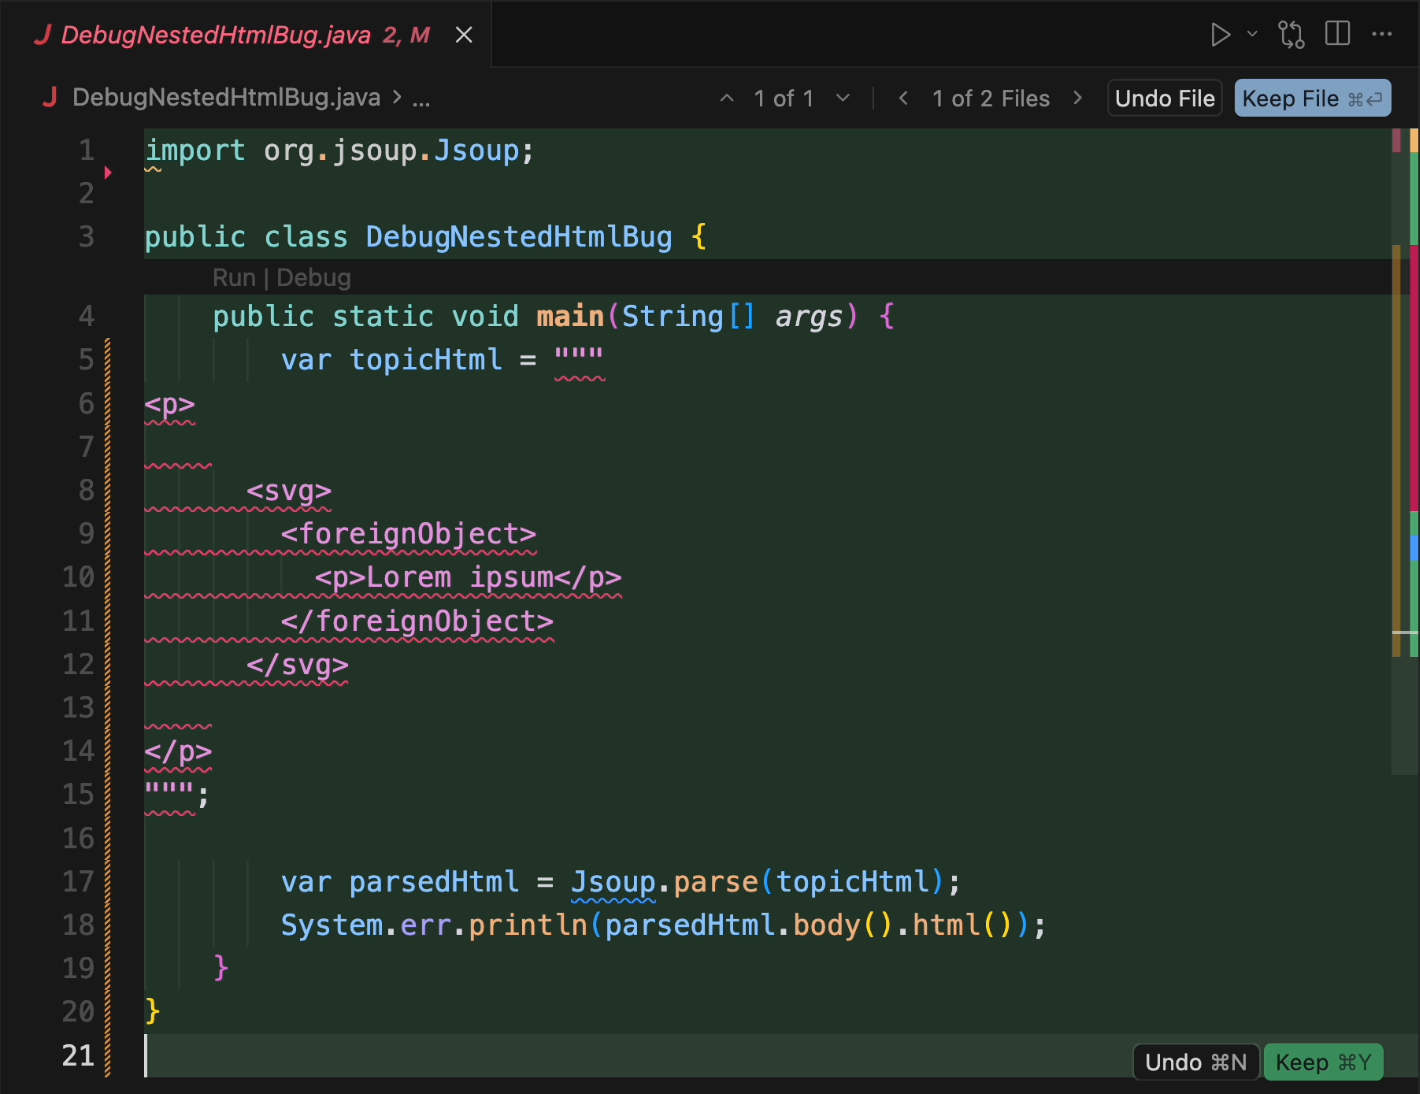Click the Undo File button
This screenshot has width=1420, height=1094.
1164,98
